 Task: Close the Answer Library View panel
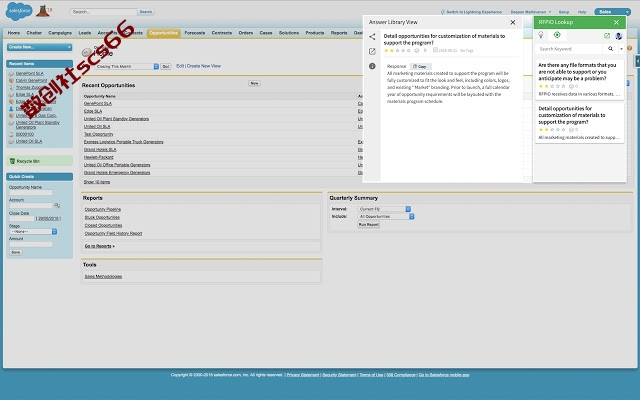(x=513, y=22)
